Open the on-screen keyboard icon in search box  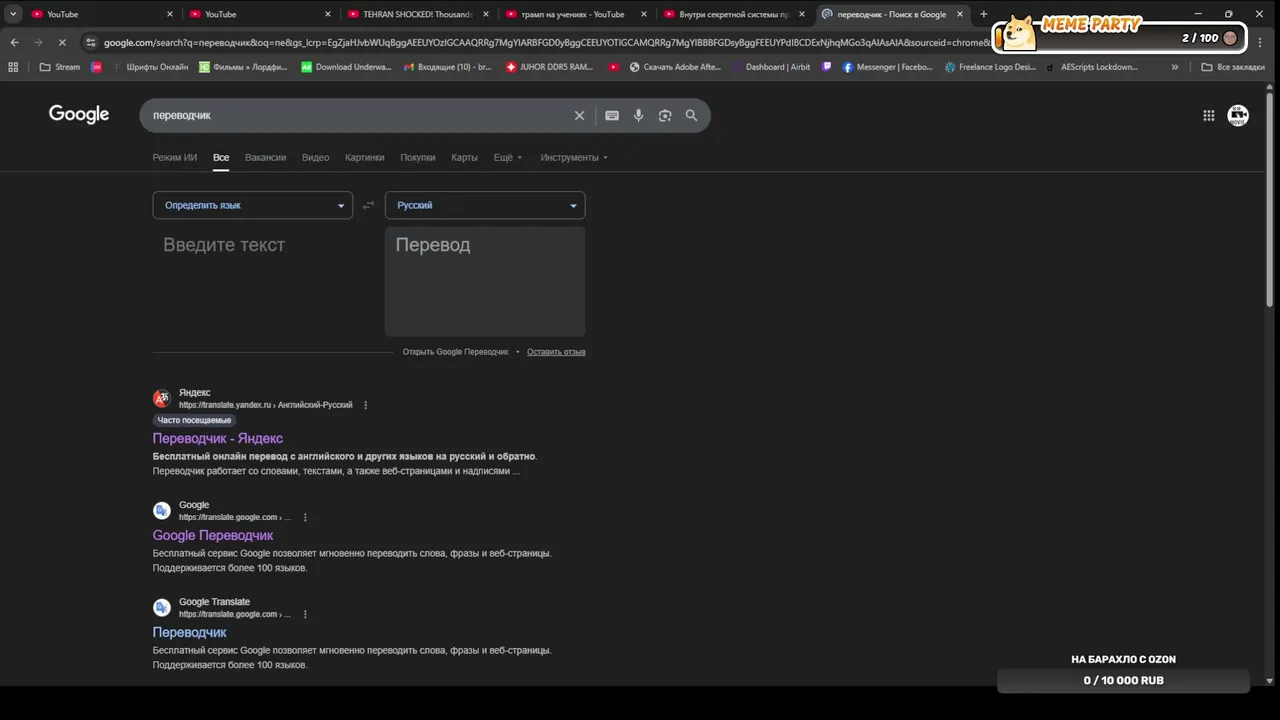coord(612,115)
